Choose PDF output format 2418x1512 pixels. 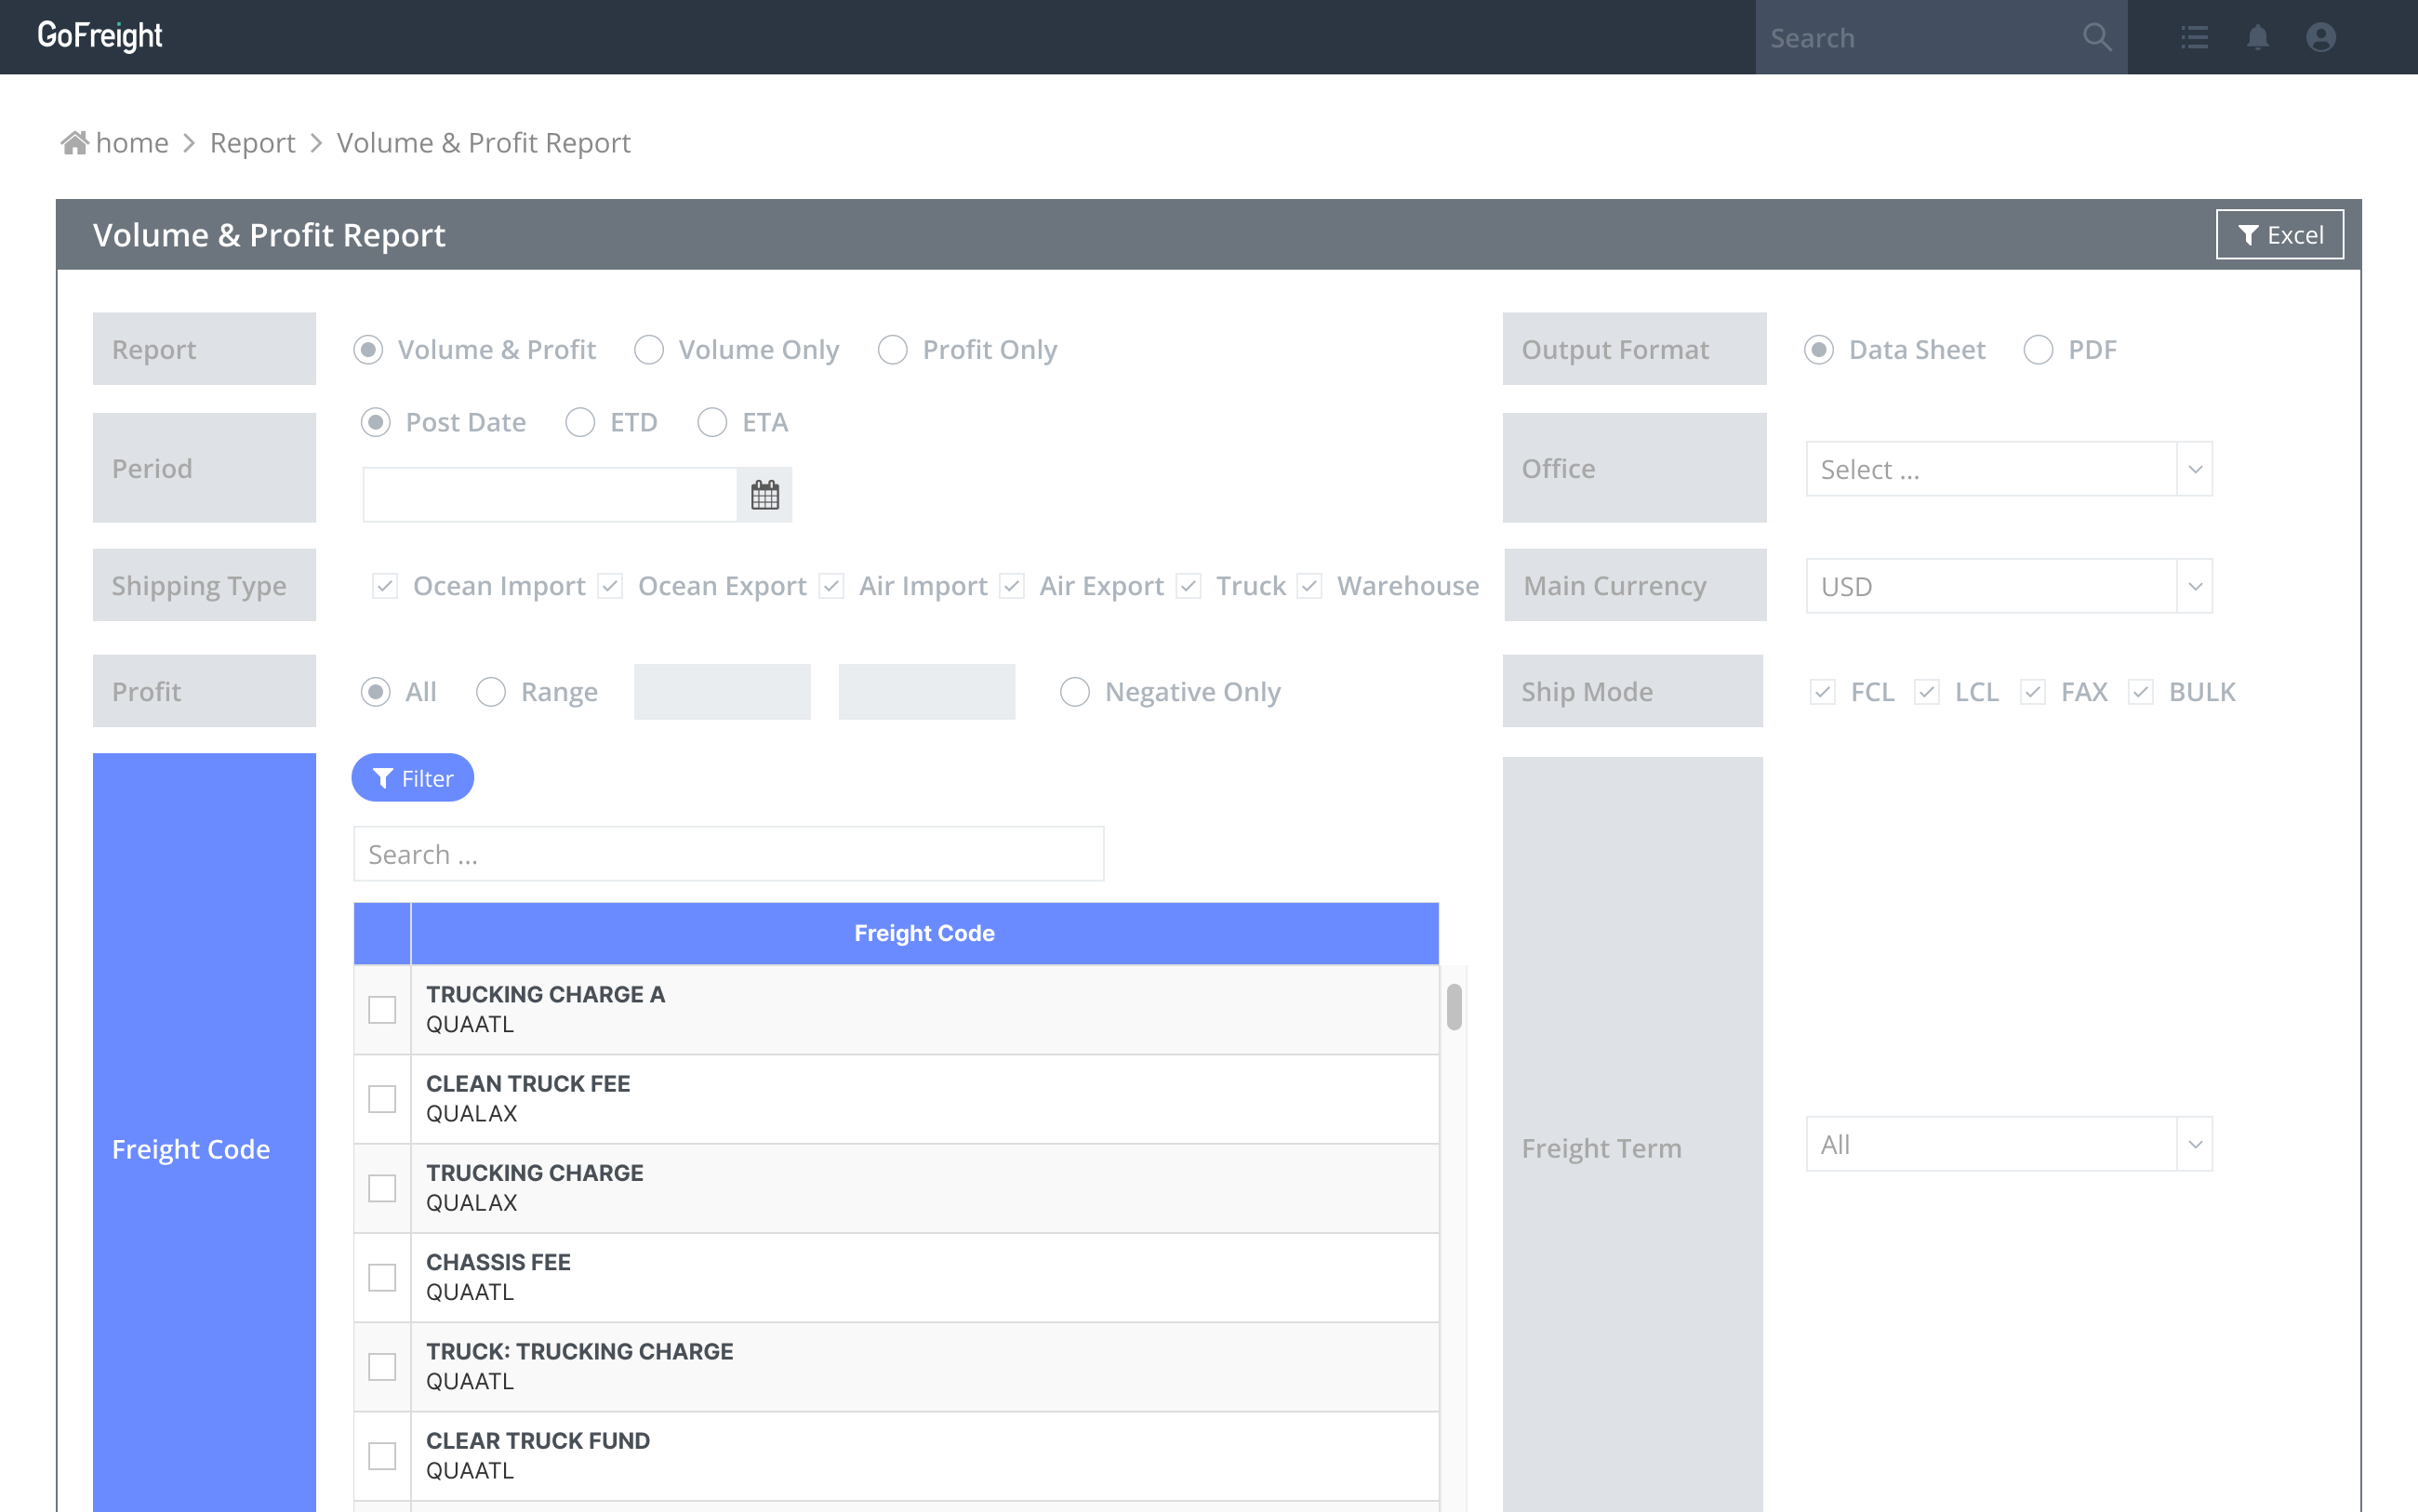click(2038, 350)
